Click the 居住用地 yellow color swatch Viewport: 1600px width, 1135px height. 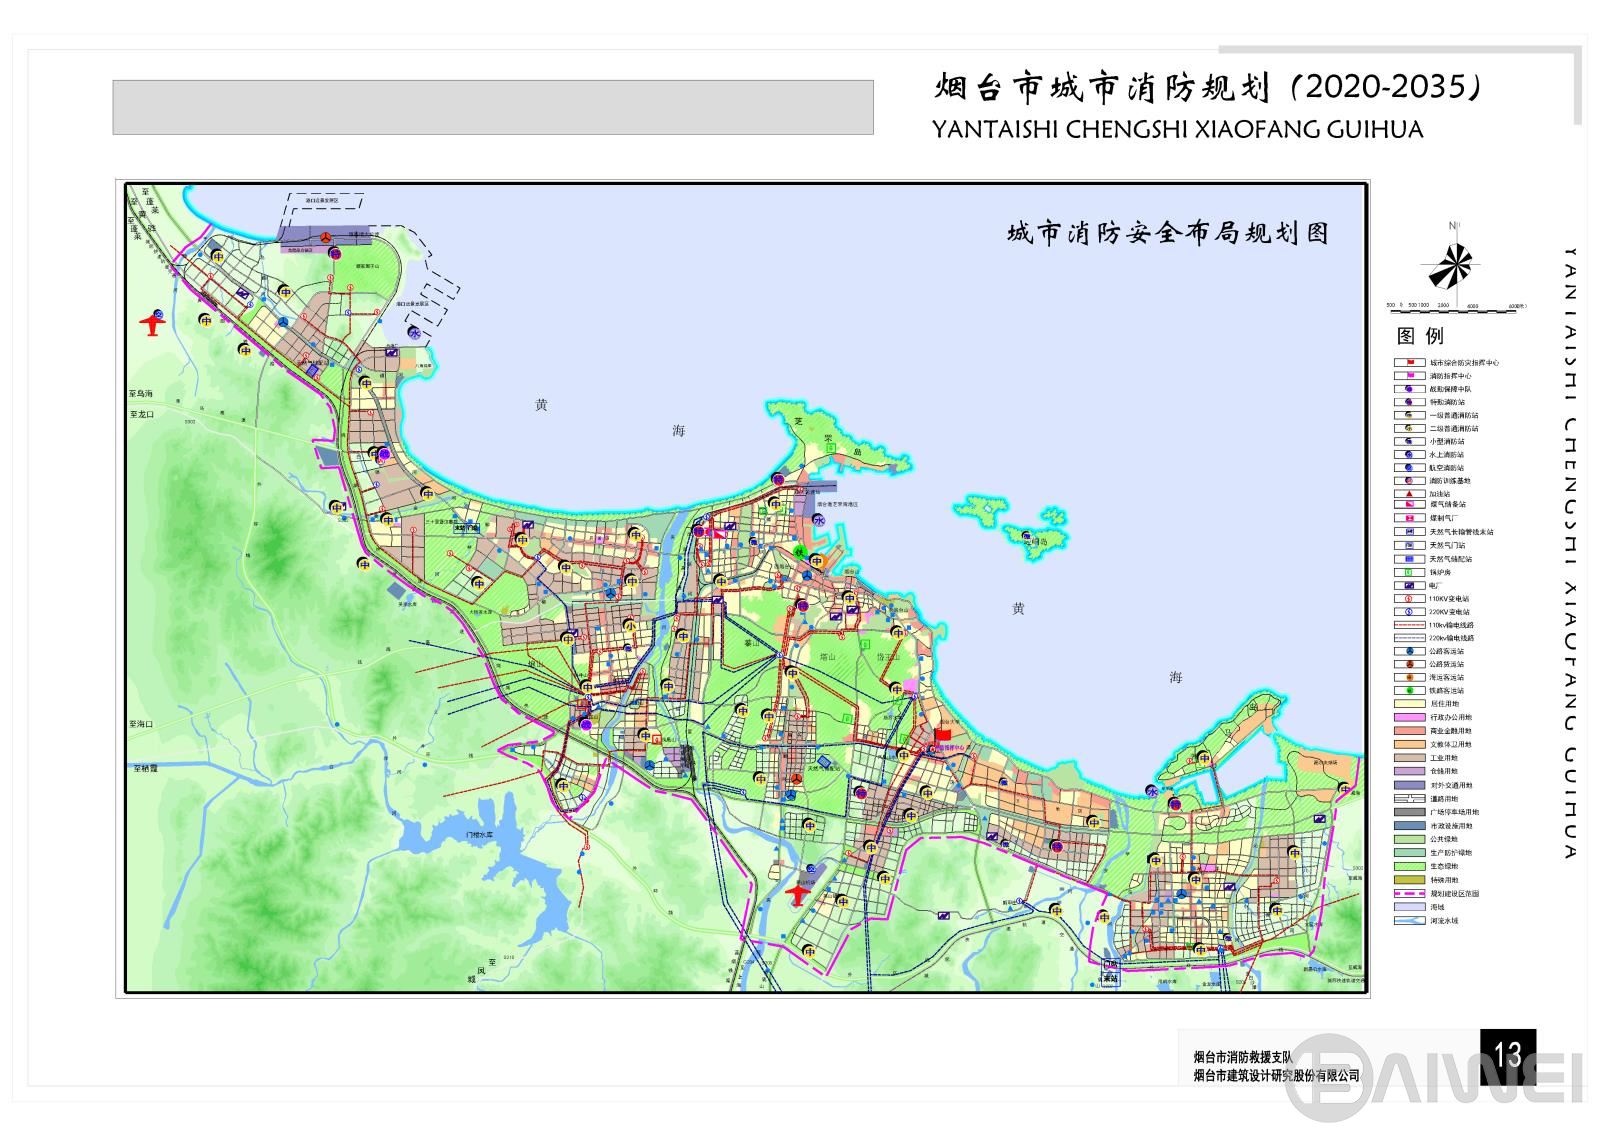(1409, 703)
